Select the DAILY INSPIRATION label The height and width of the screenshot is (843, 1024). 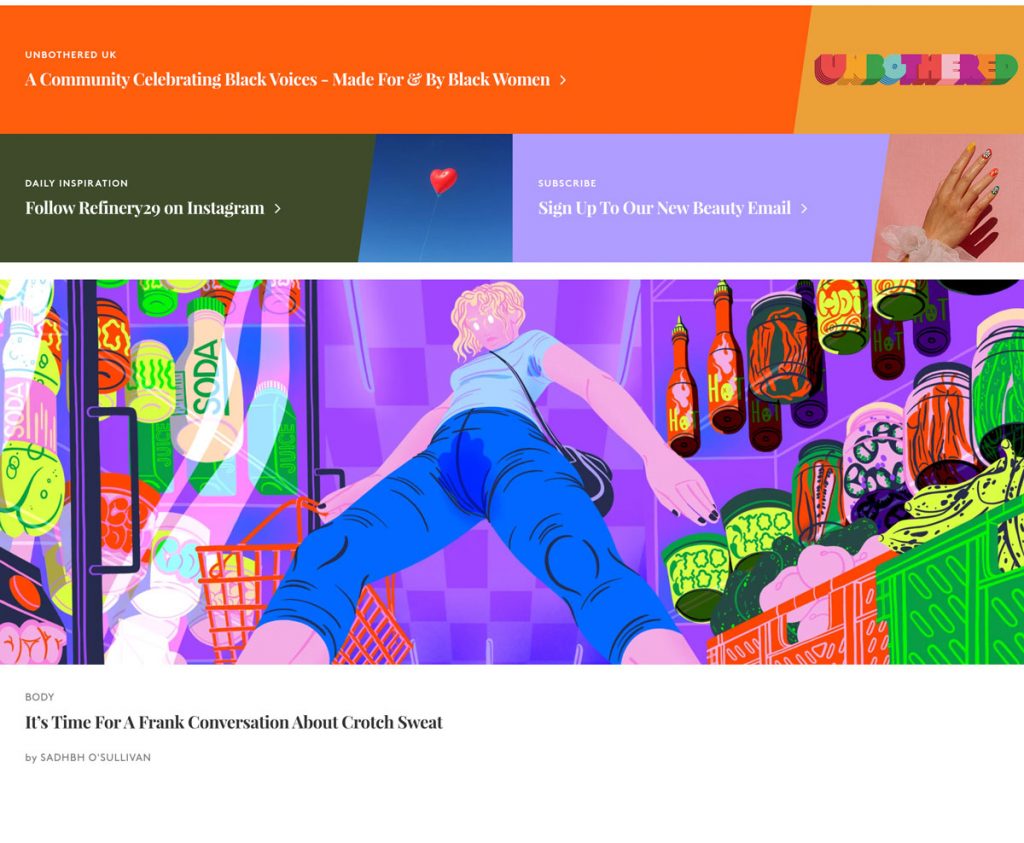pyautogui.click(x=76, y=183)
